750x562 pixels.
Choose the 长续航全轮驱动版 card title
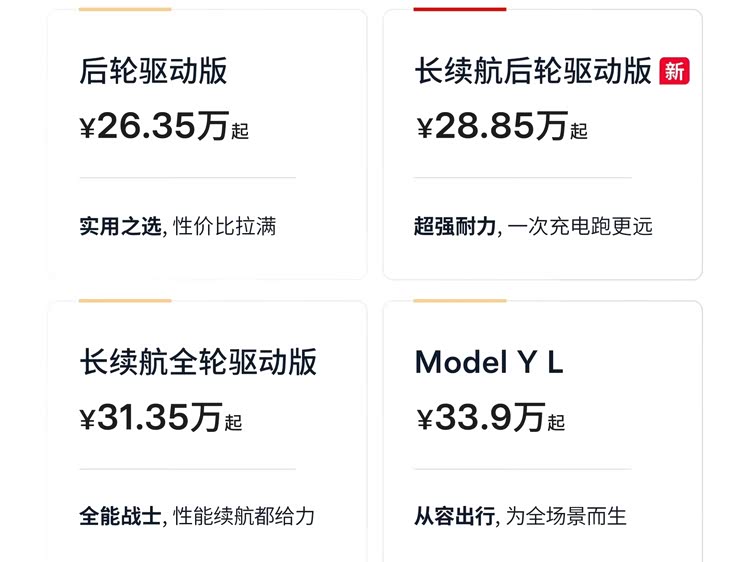(198, 362)
